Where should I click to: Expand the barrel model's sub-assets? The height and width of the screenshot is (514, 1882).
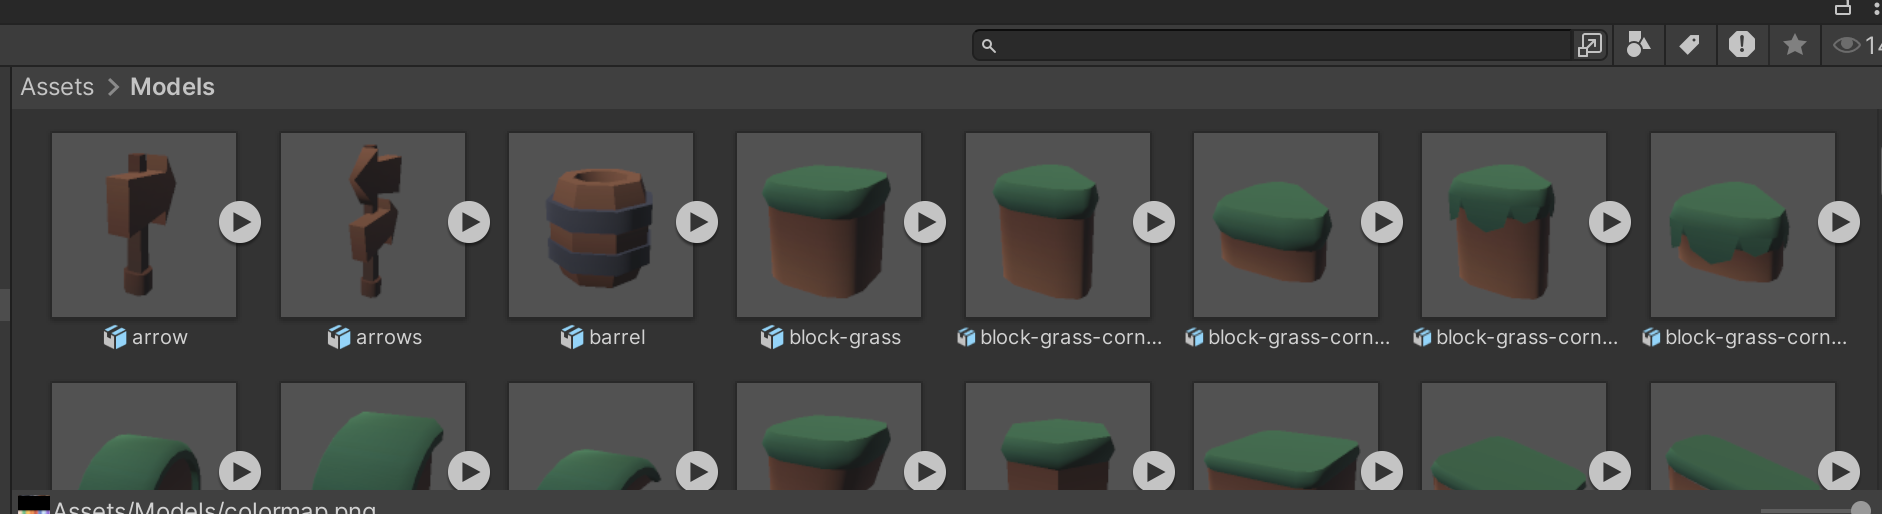[697, 222]
